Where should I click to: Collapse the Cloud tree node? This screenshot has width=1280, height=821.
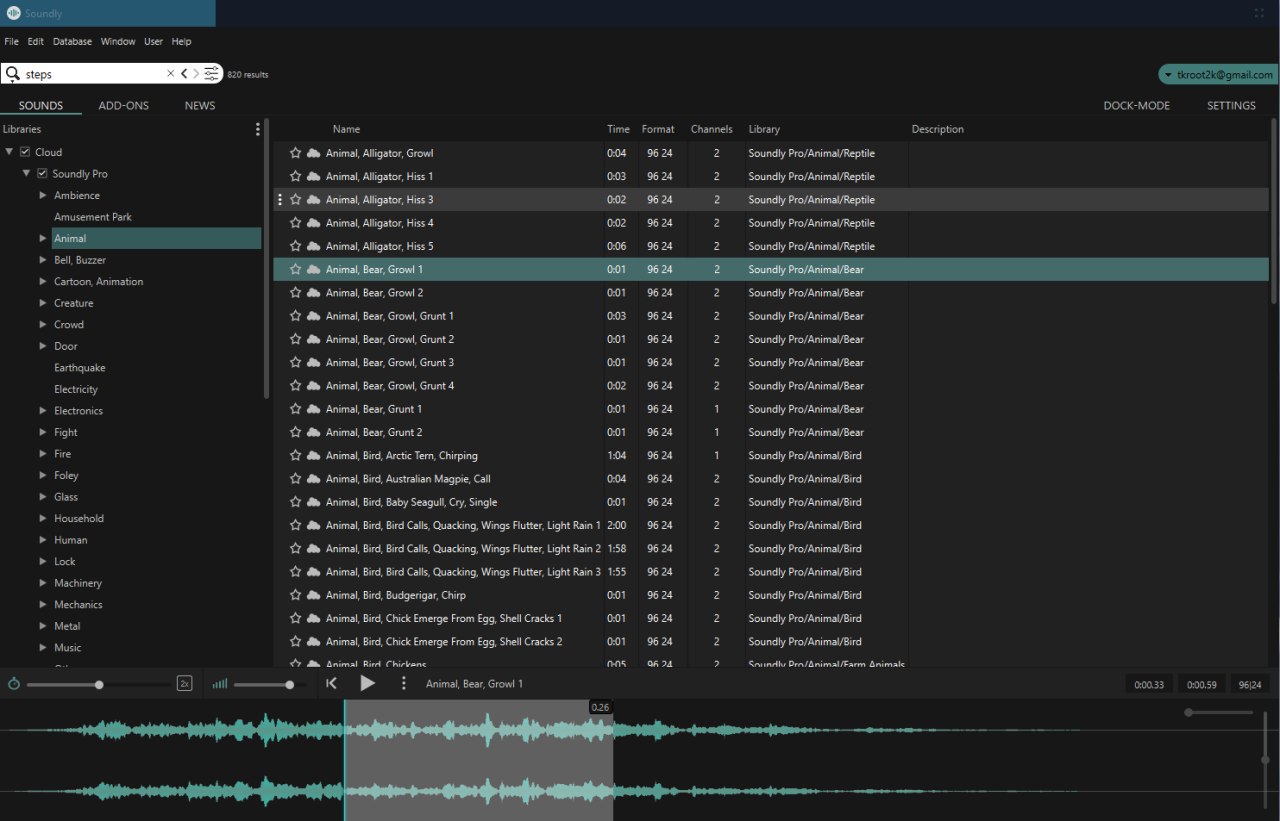pos(9,152)
